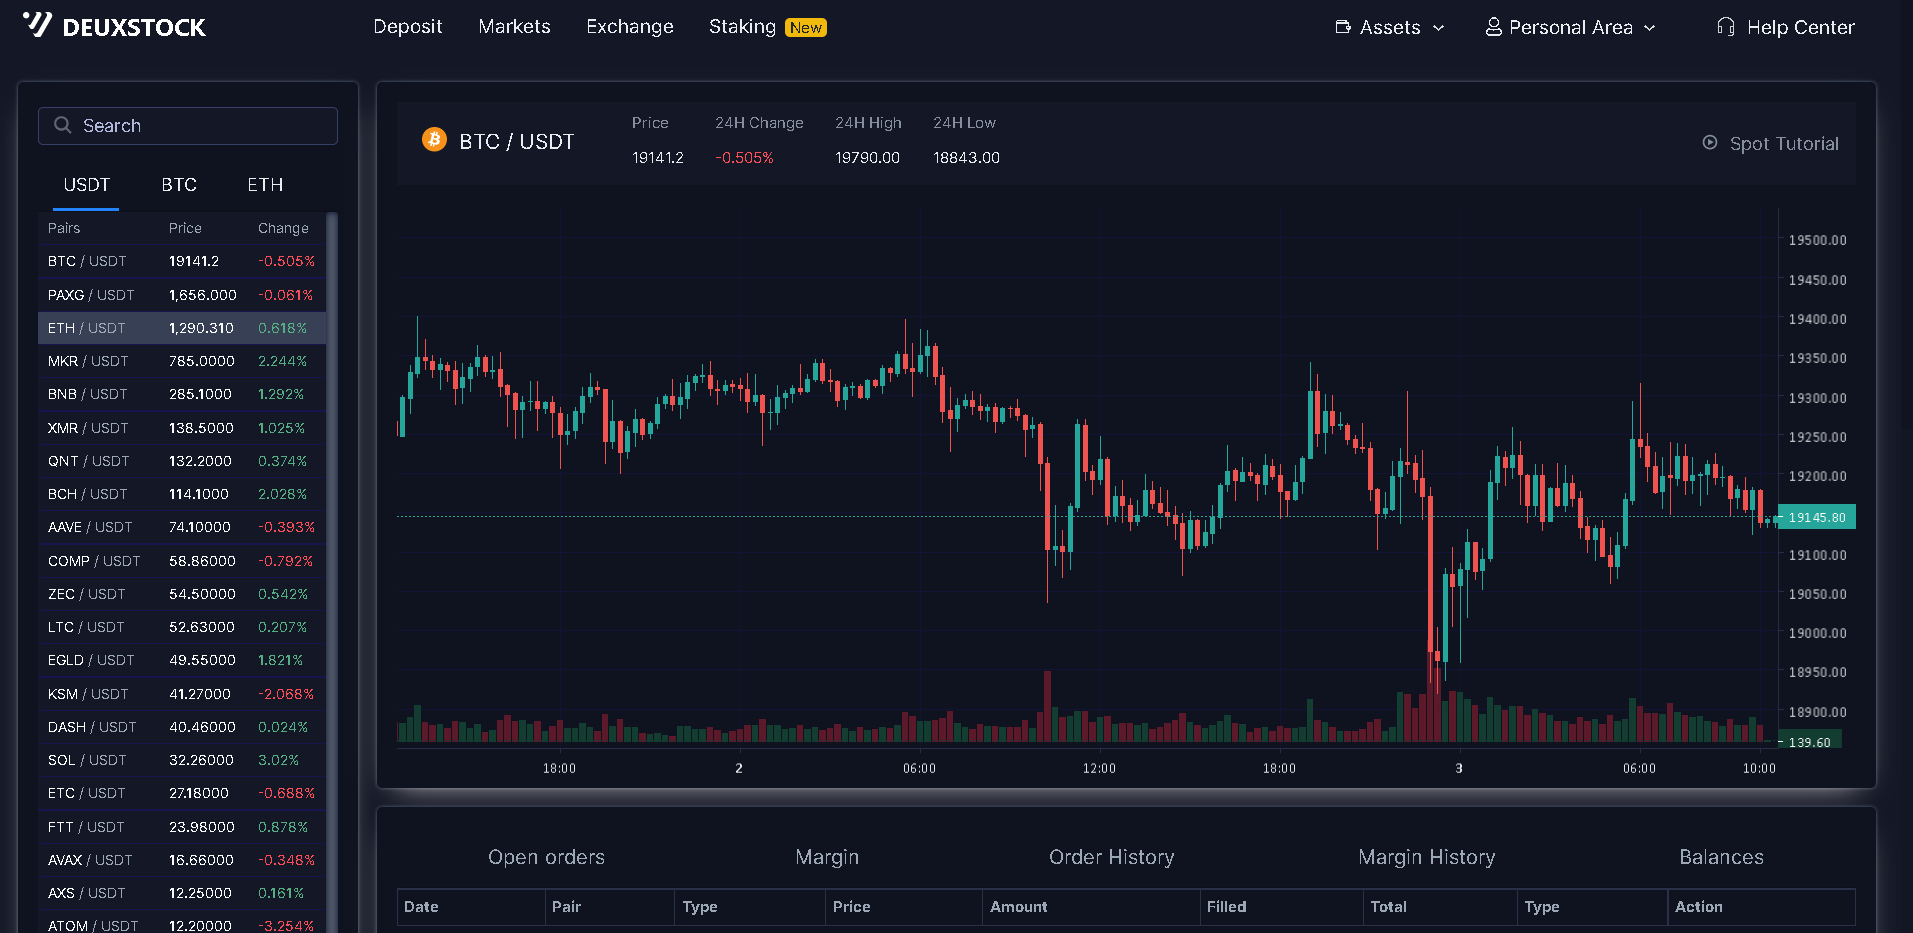The height and width of the screenshot is (933, 1913).
Task: Expand the Personal Area dropdown chevron
Action: click(x=1650, y=28)
